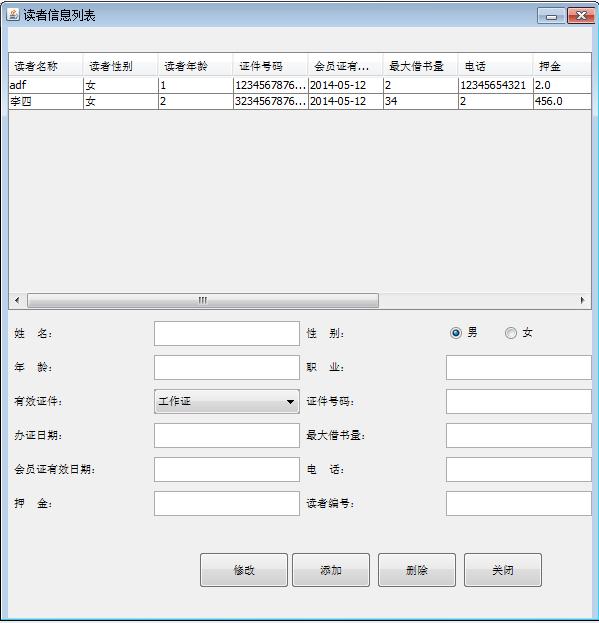
Task: Click the 删除 button
Action: click(417, 570)
